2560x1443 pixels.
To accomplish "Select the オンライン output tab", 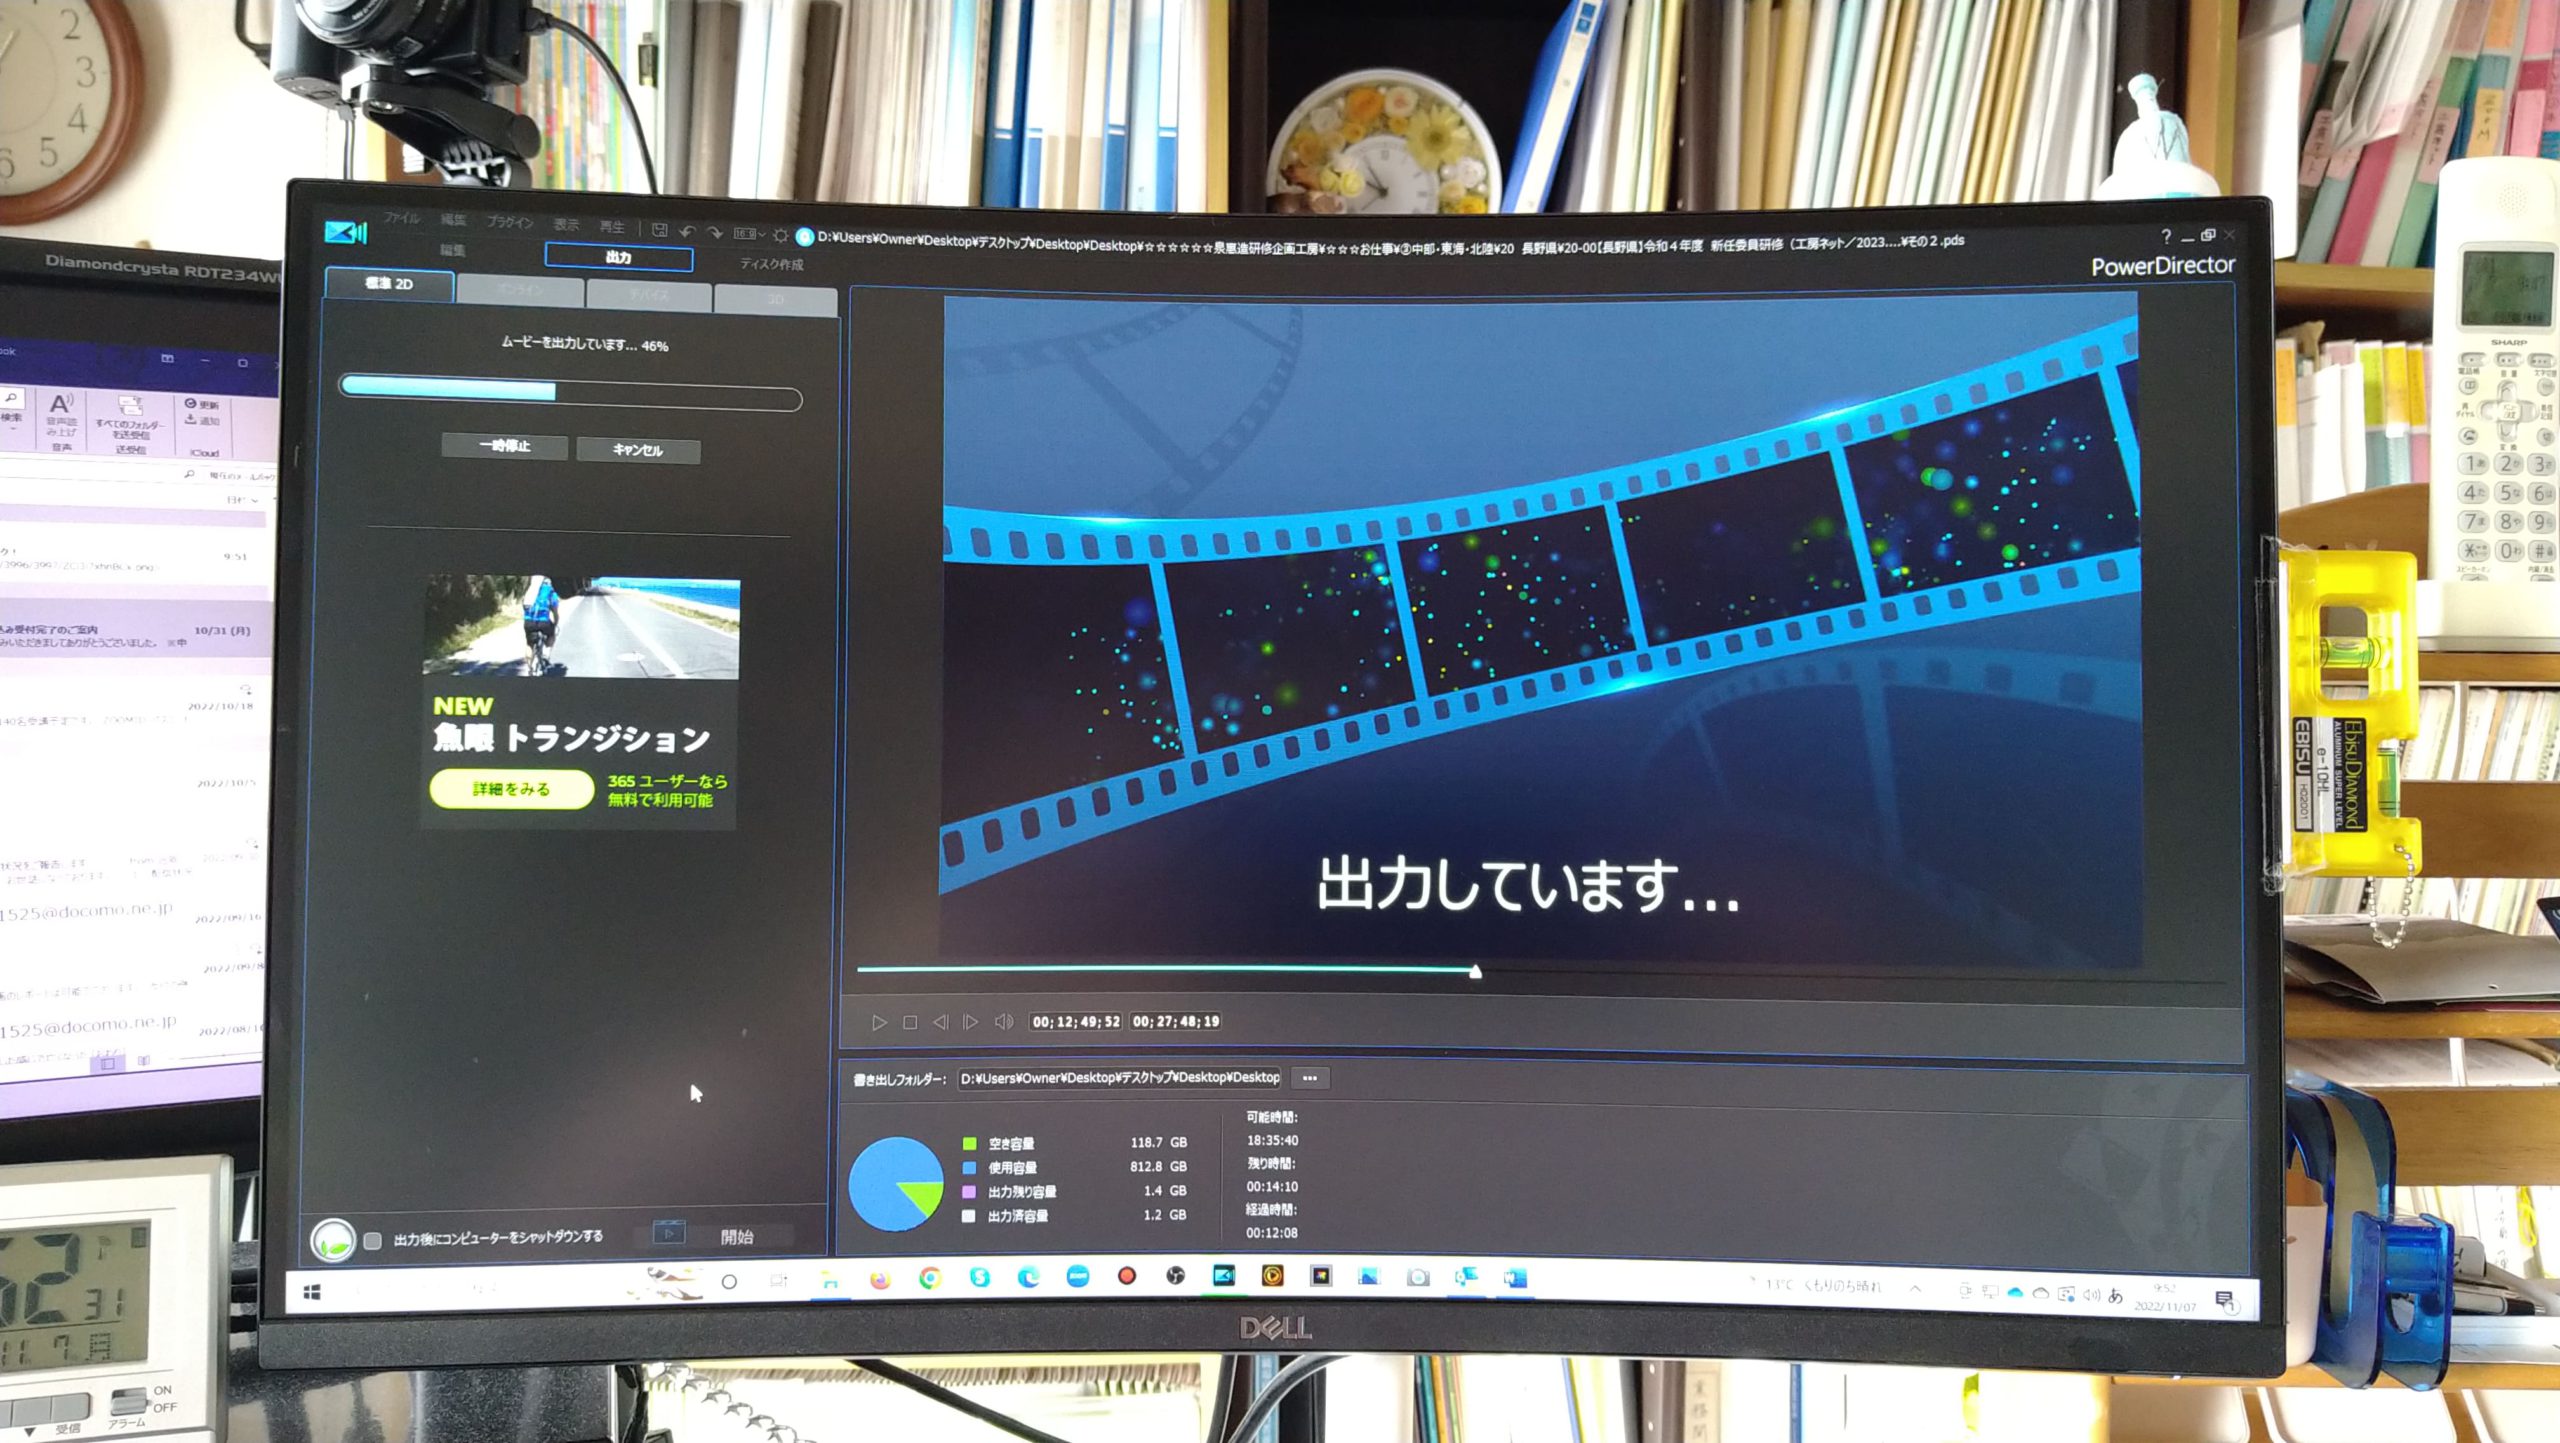I will click(x=520, y=290).
